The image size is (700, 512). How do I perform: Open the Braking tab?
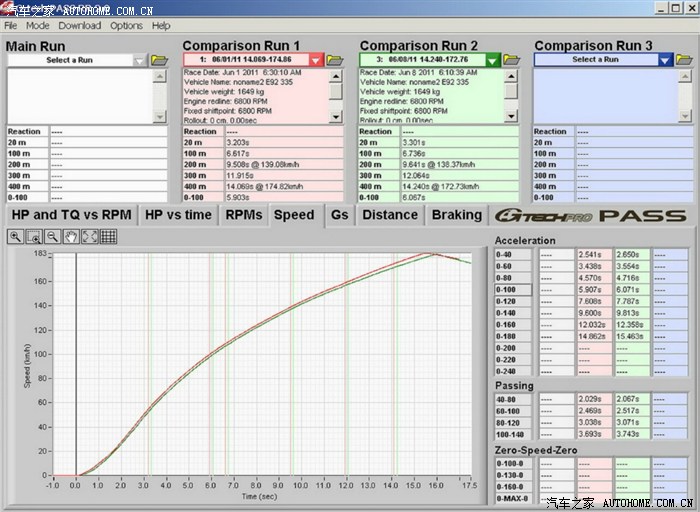click(456, 215)
